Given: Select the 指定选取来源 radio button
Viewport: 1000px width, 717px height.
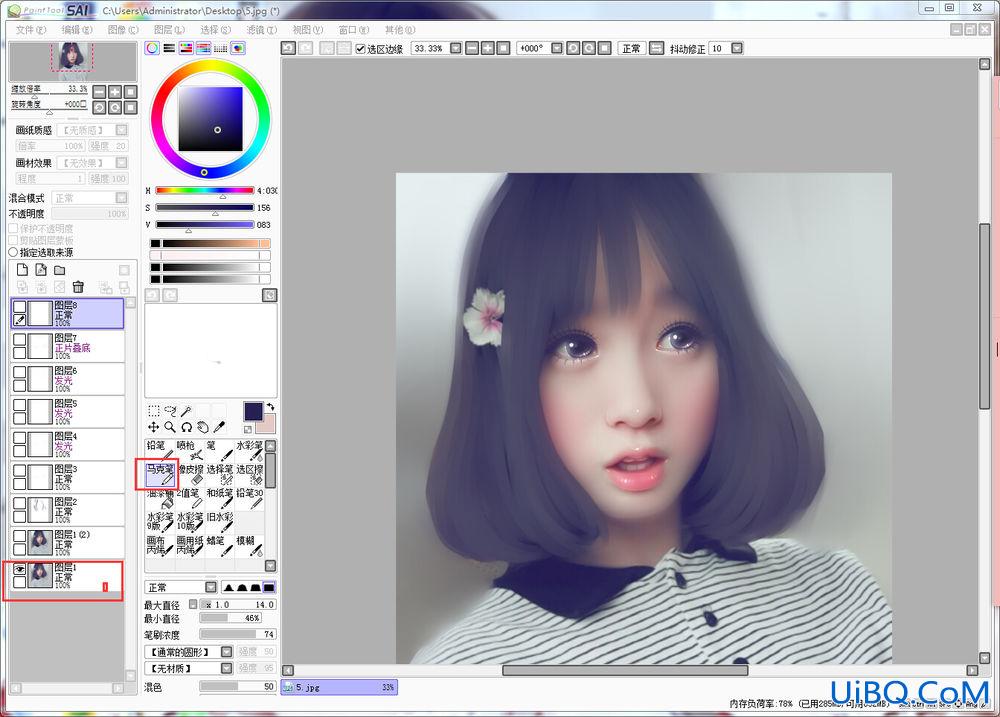Looking at the screenshot, I should 13,253.
